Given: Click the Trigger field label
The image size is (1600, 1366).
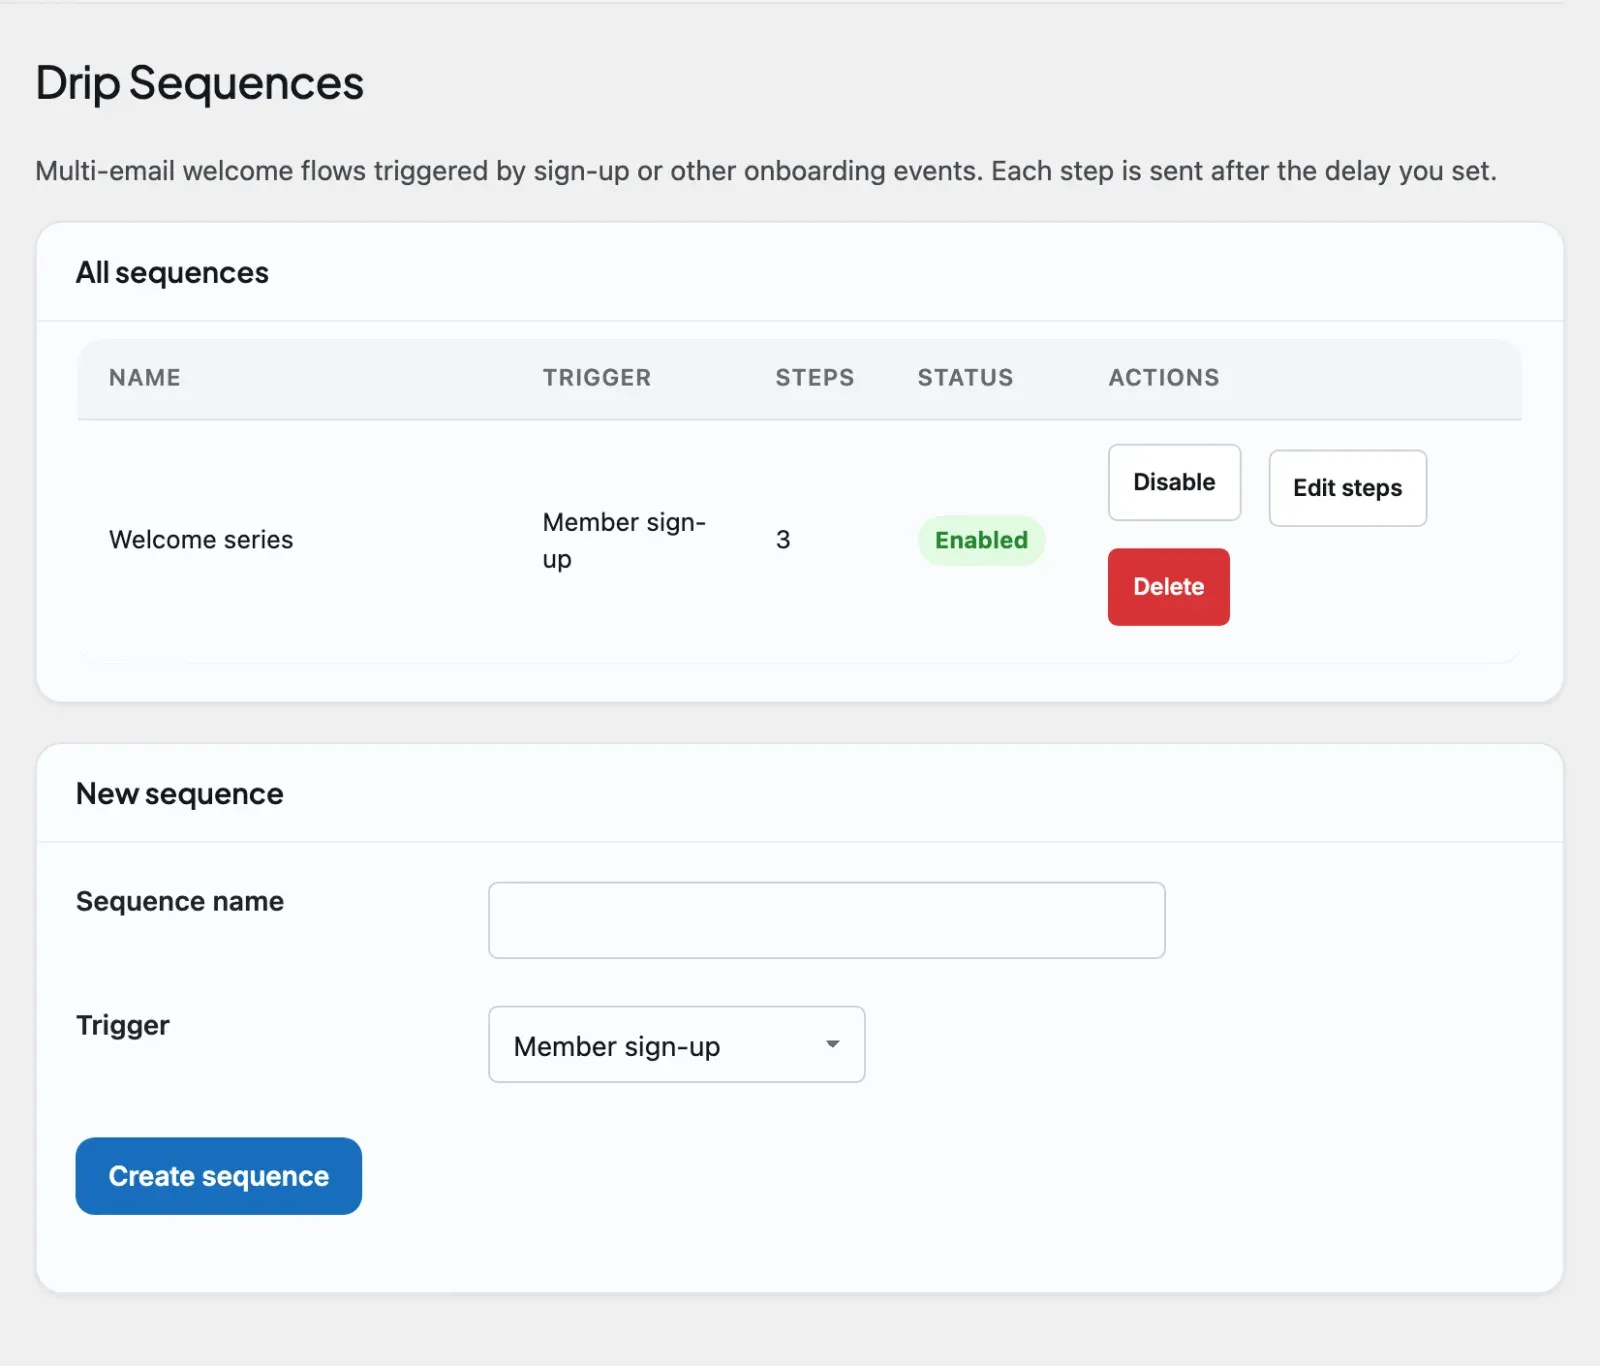Looking at the screenshot, I should tap(123, 1026).
